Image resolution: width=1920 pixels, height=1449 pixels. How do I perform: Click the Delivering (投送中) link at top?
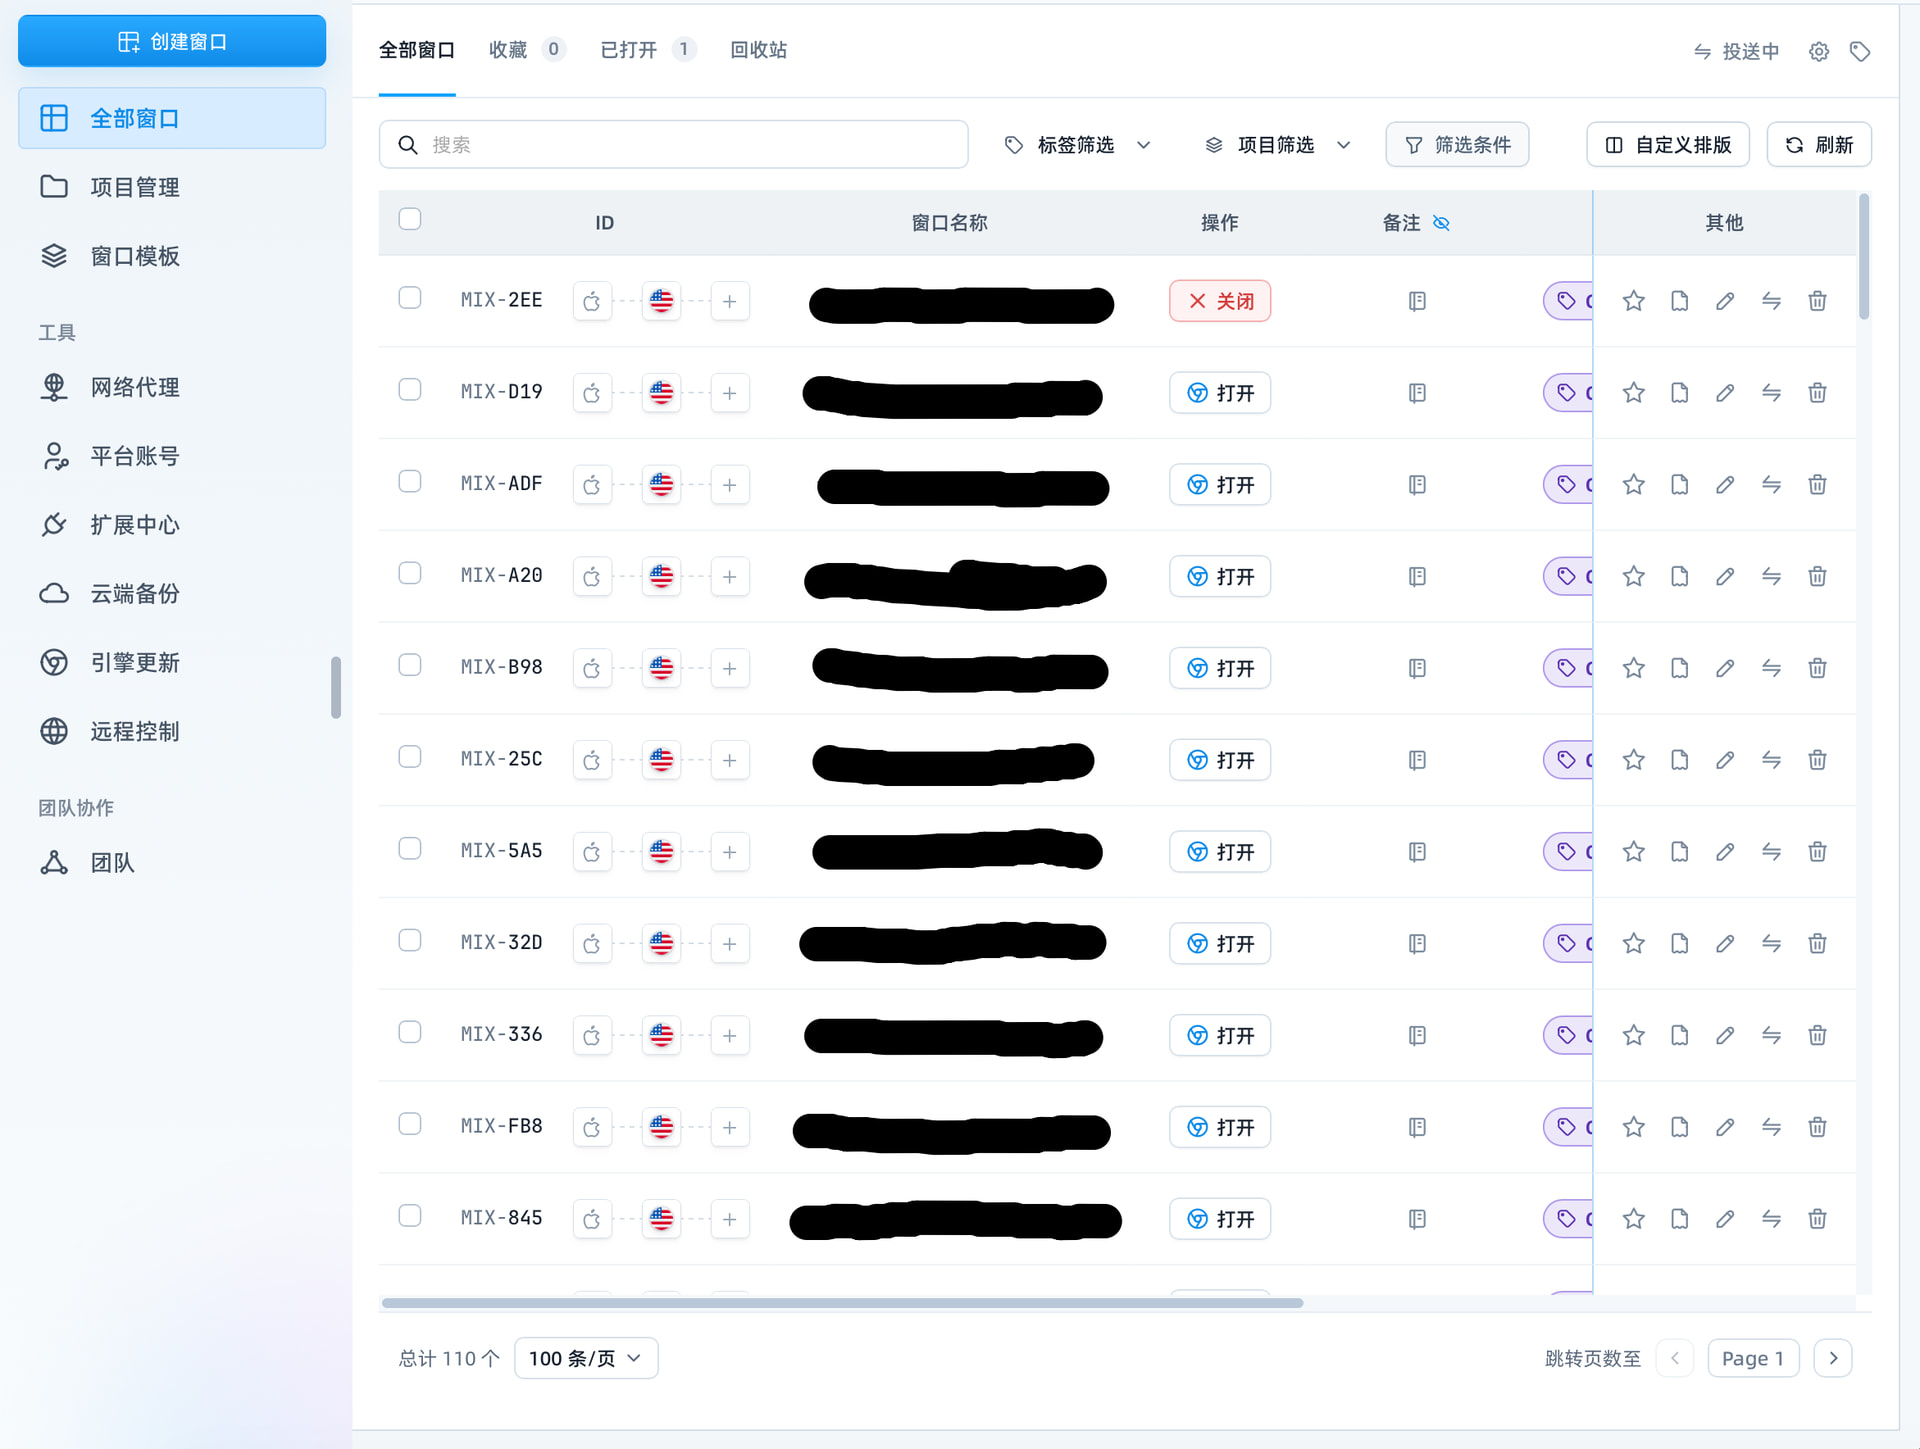tap(1736, 51)
